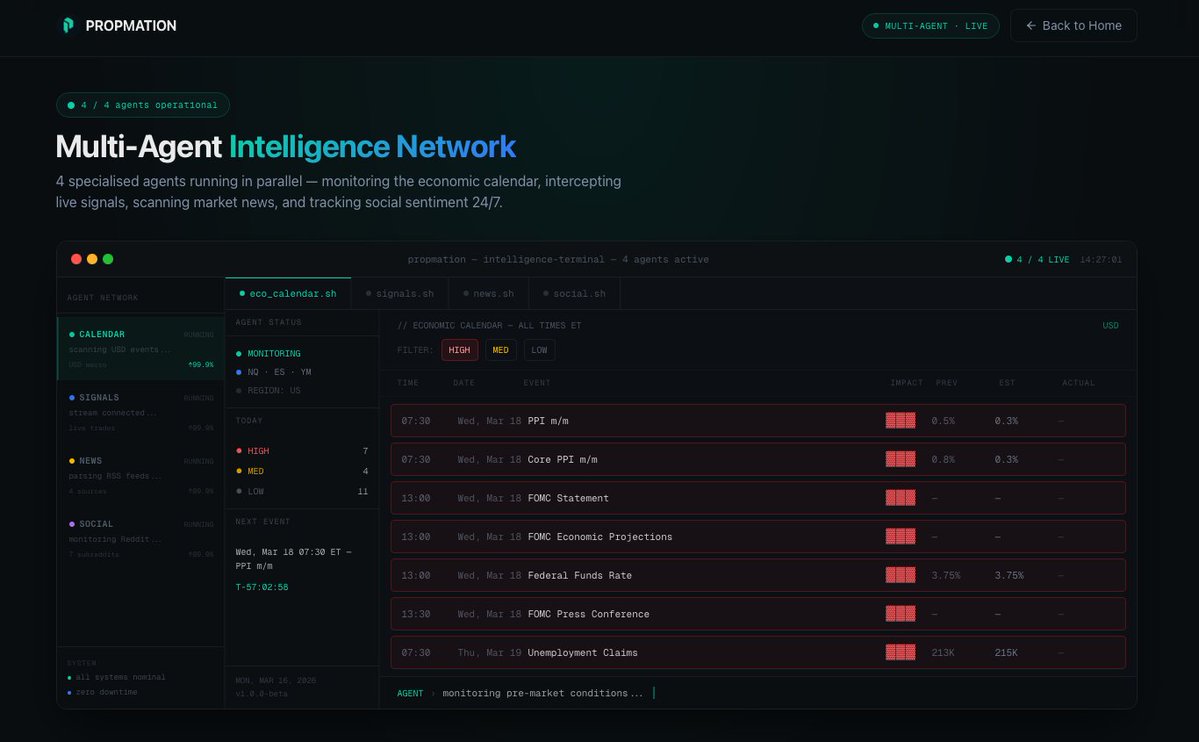Click the 215K estimate value
Image resolution: width=1199 pixels, height=742 pixels.
[1006, 653]
